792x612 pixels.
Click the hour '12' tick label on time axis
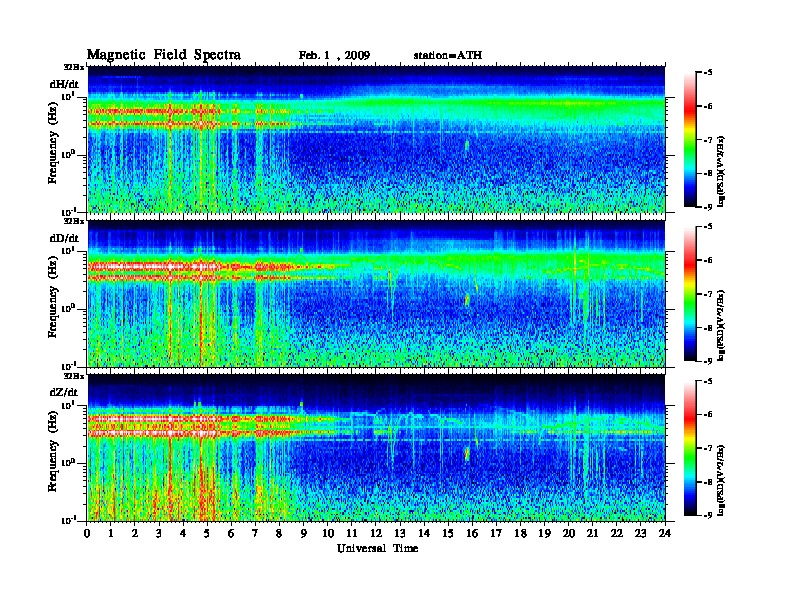pyautogui.click(x=376, y=534)
